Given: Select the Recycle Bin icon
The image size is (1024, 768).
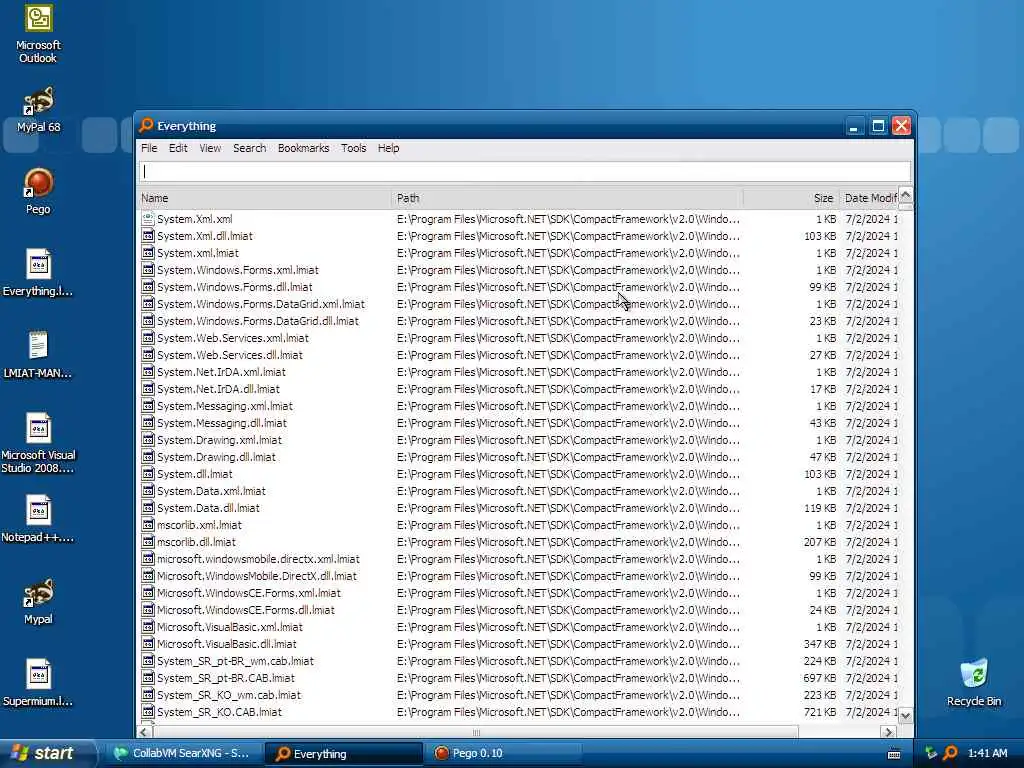Looking at the screenshot, I should (974, 684).
